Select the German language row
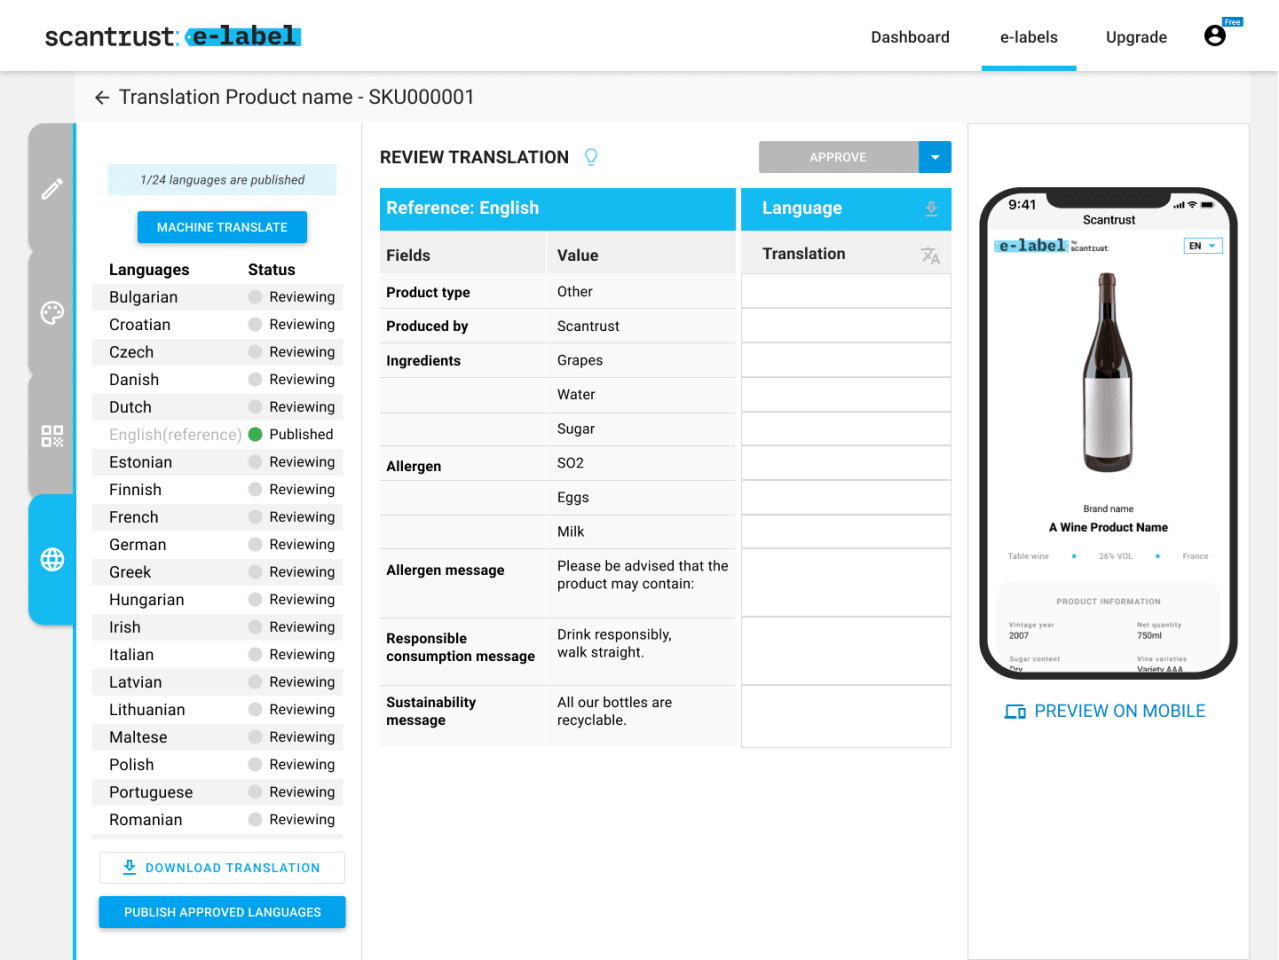This screenshot has height=960, width=1279. click(x=218, y=545)
